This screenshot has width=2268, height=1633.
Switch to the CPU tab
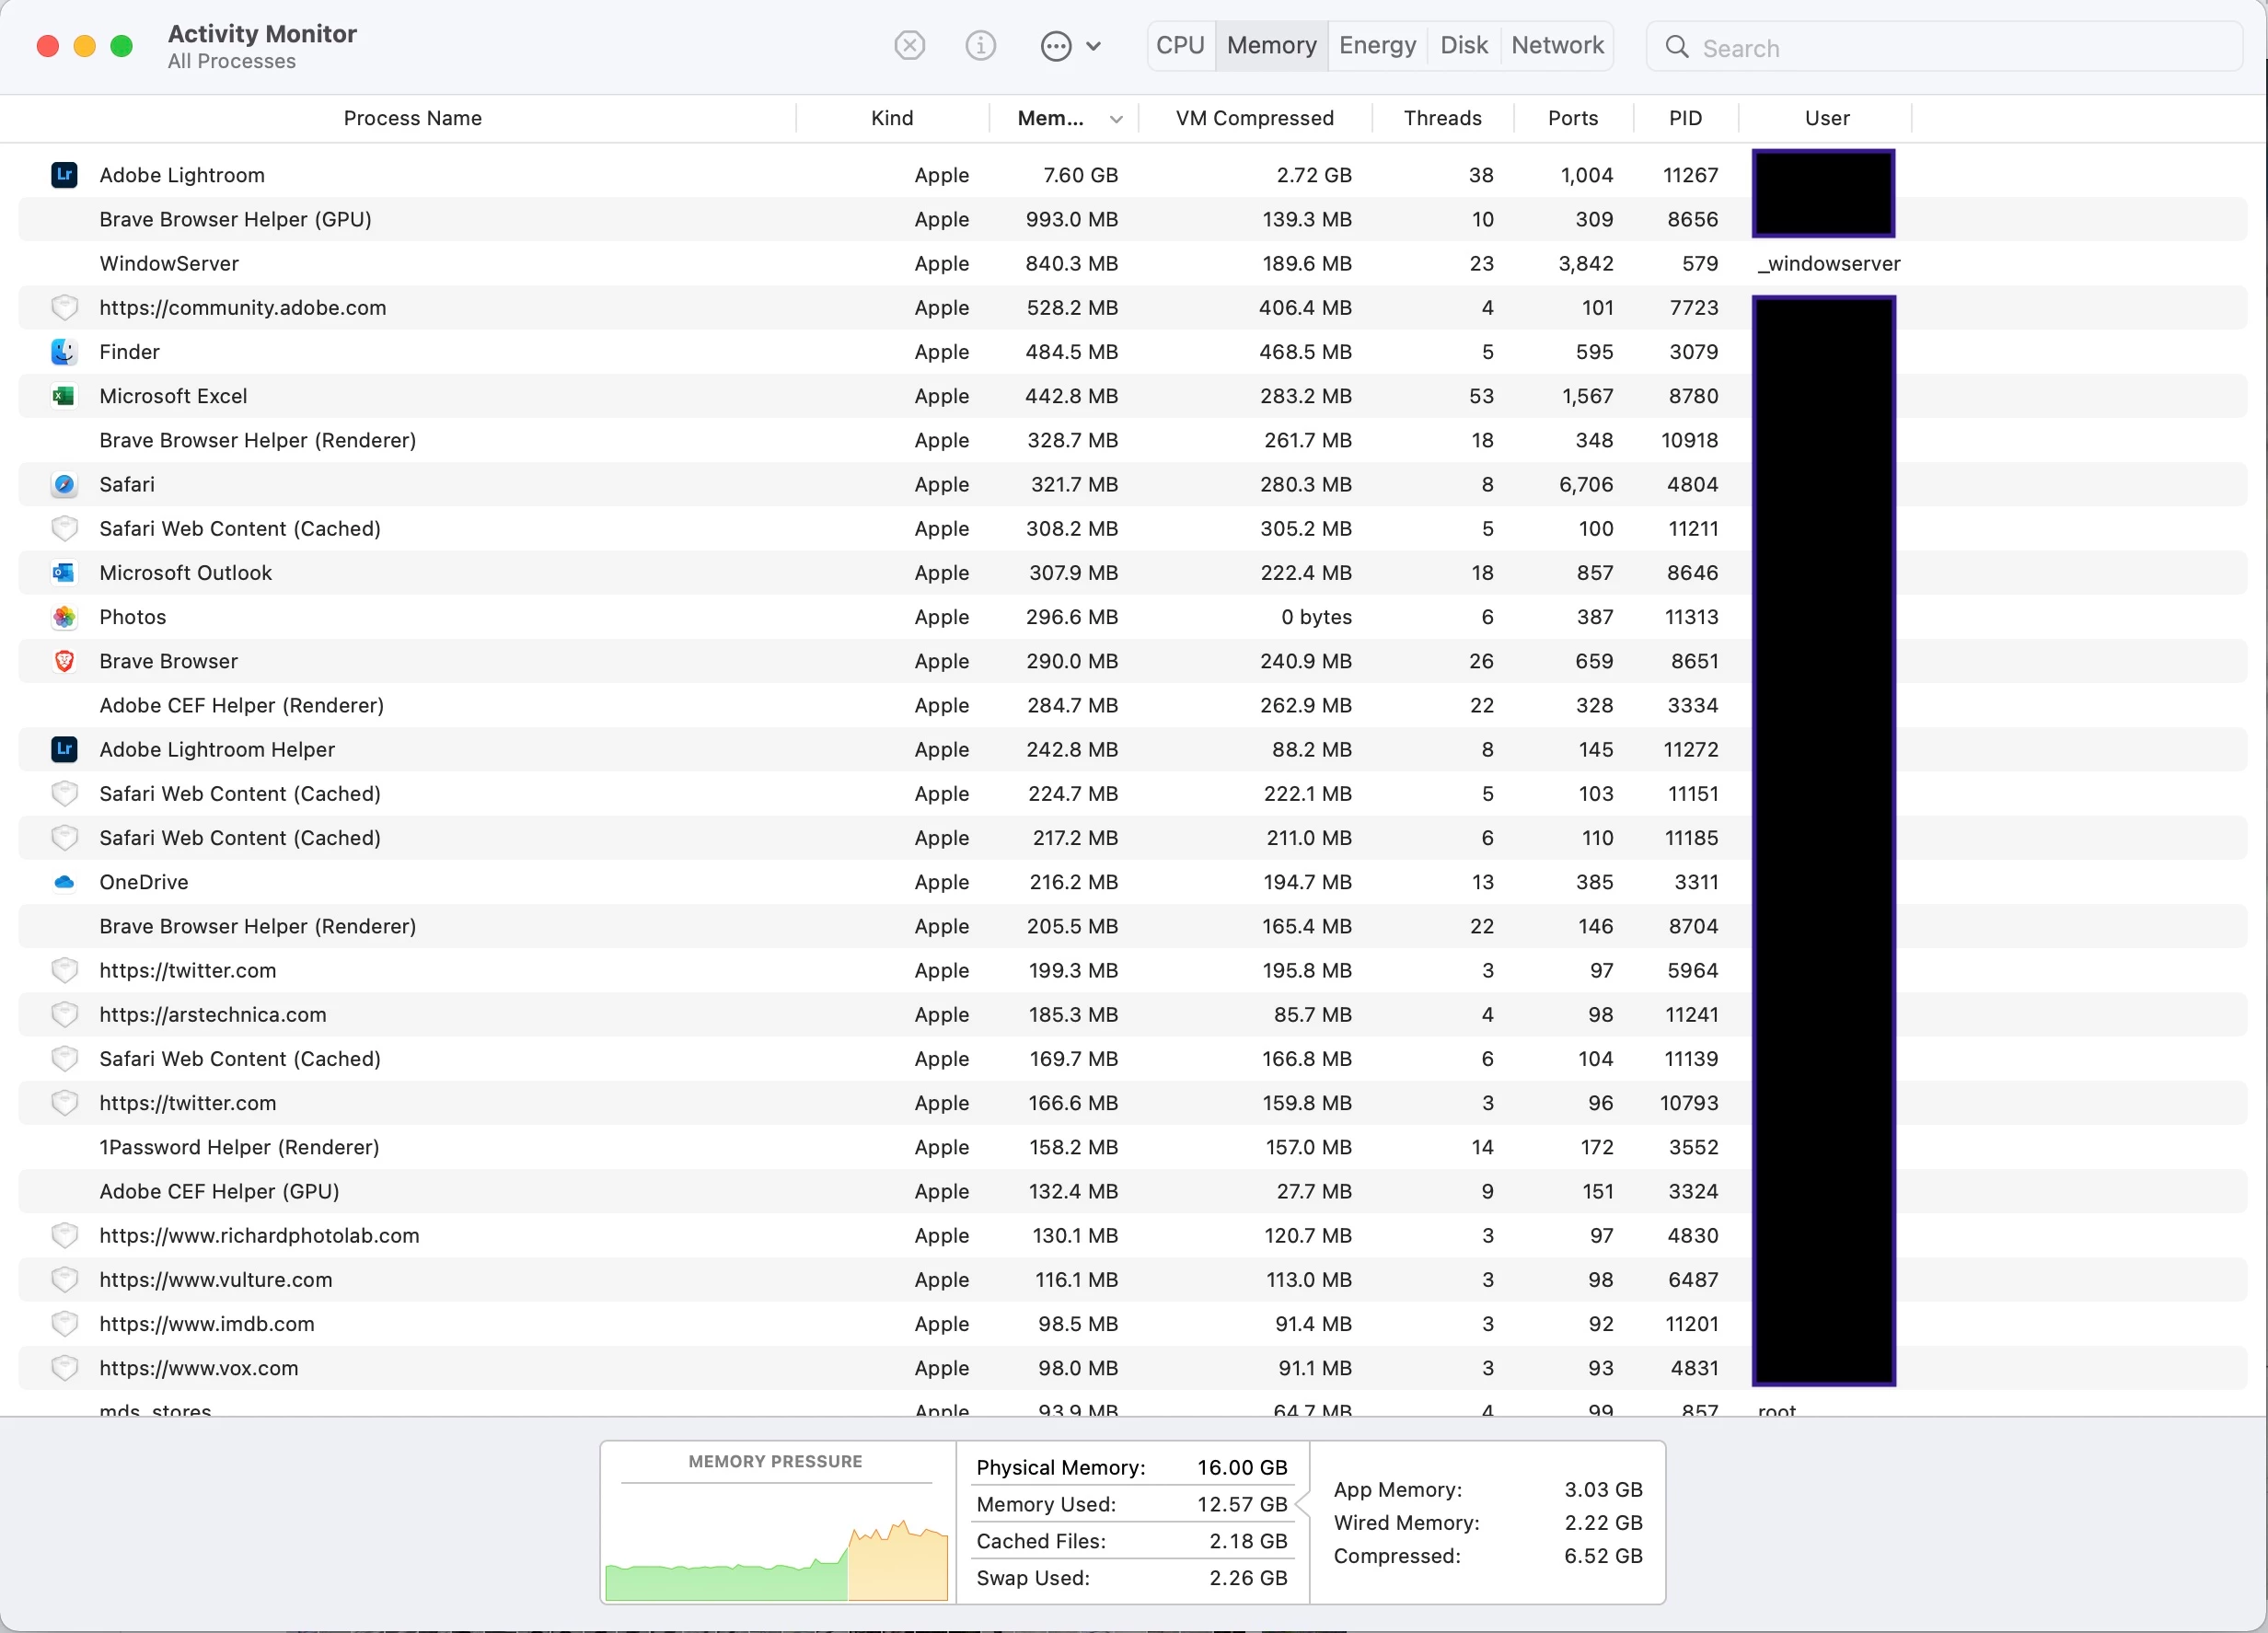1180,46
